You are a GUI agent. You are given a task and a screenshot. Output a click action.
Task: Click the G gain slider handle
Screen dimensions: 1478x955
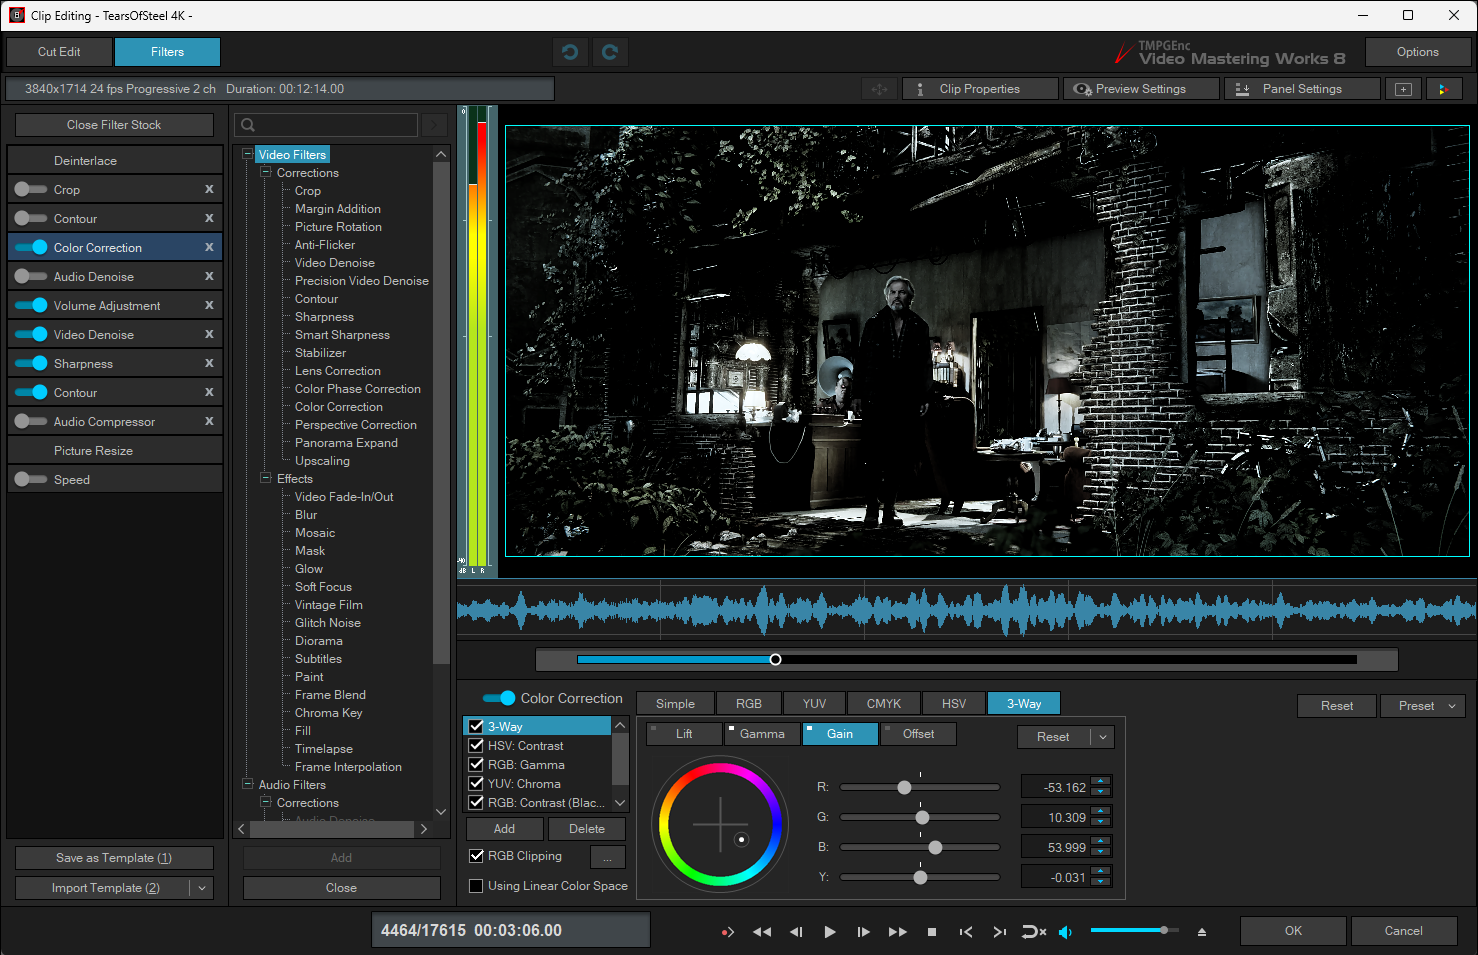coord(922,818)
